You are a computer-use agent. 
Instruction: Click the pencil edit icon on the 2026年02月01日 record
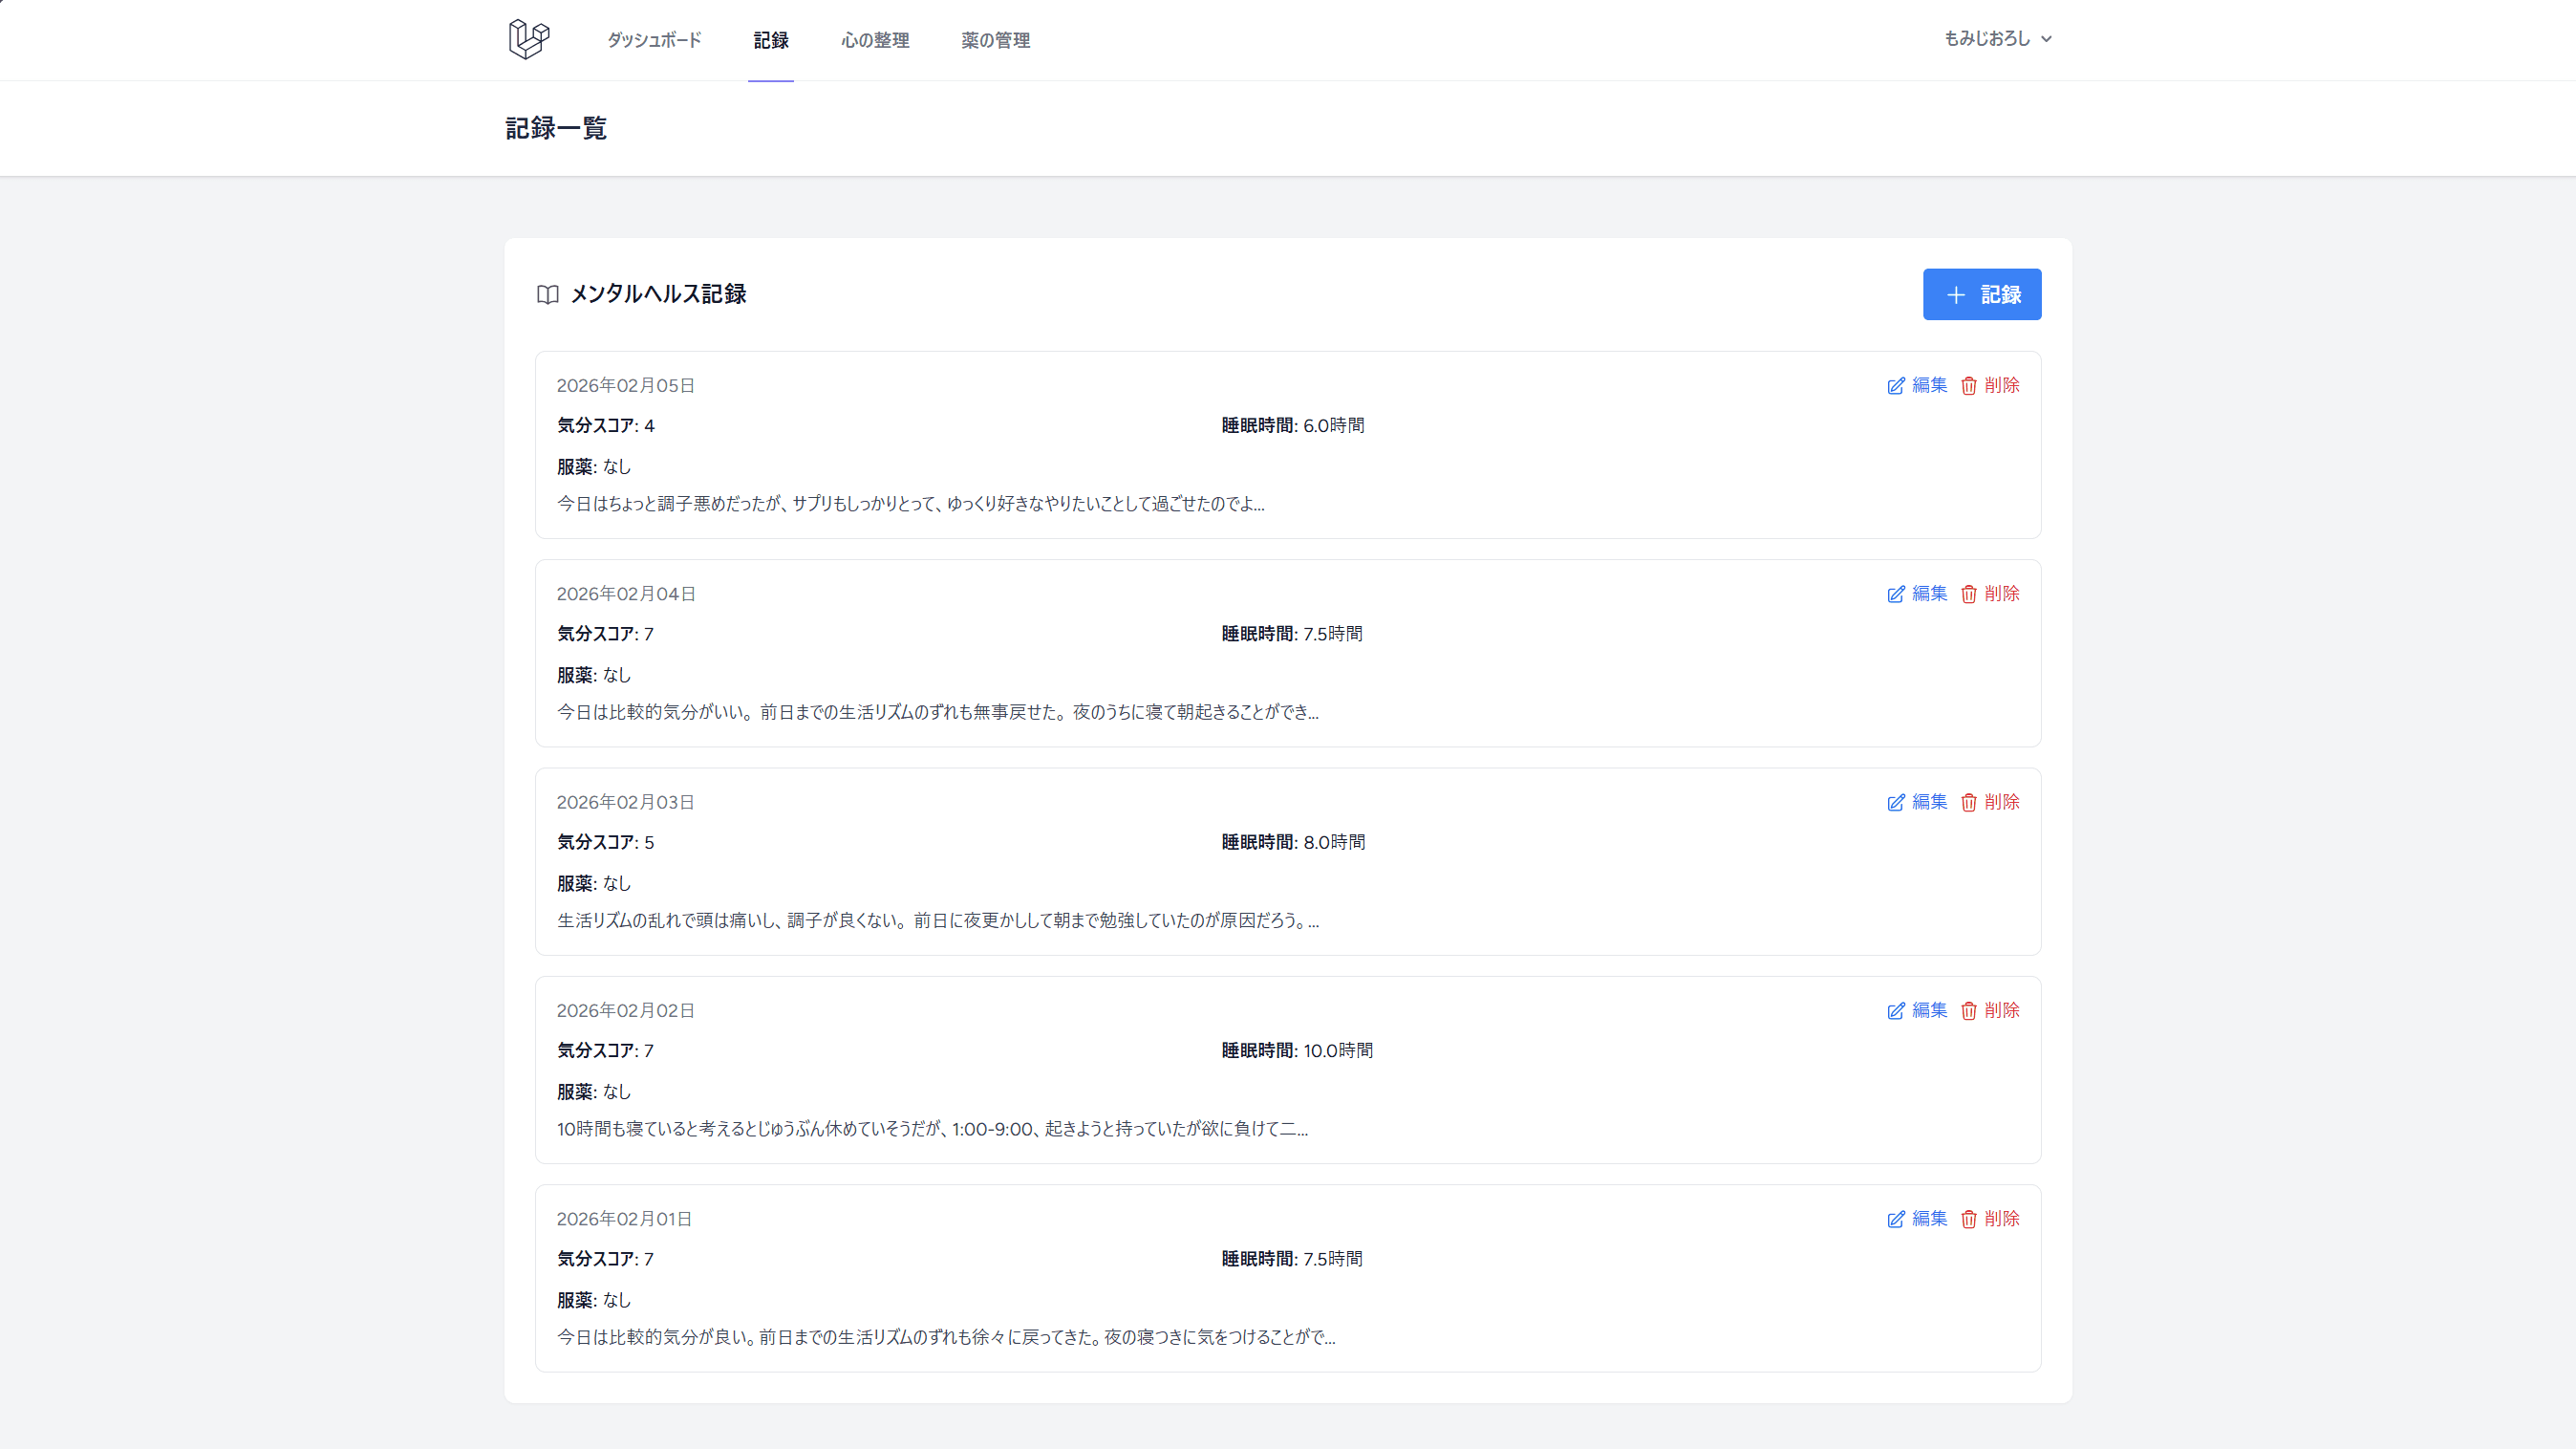1894,1219
